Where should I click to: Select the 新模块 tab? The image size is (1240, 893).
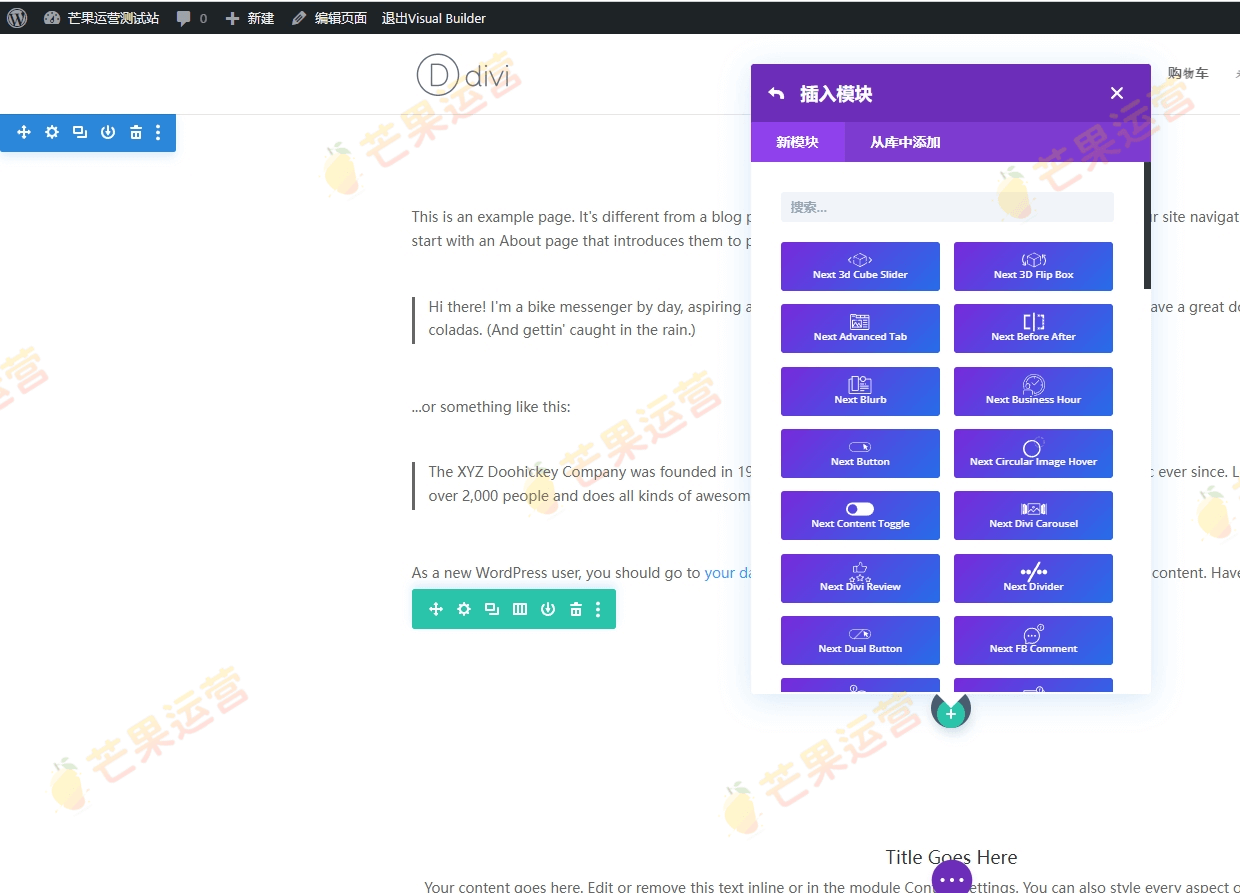pos(798,142)
